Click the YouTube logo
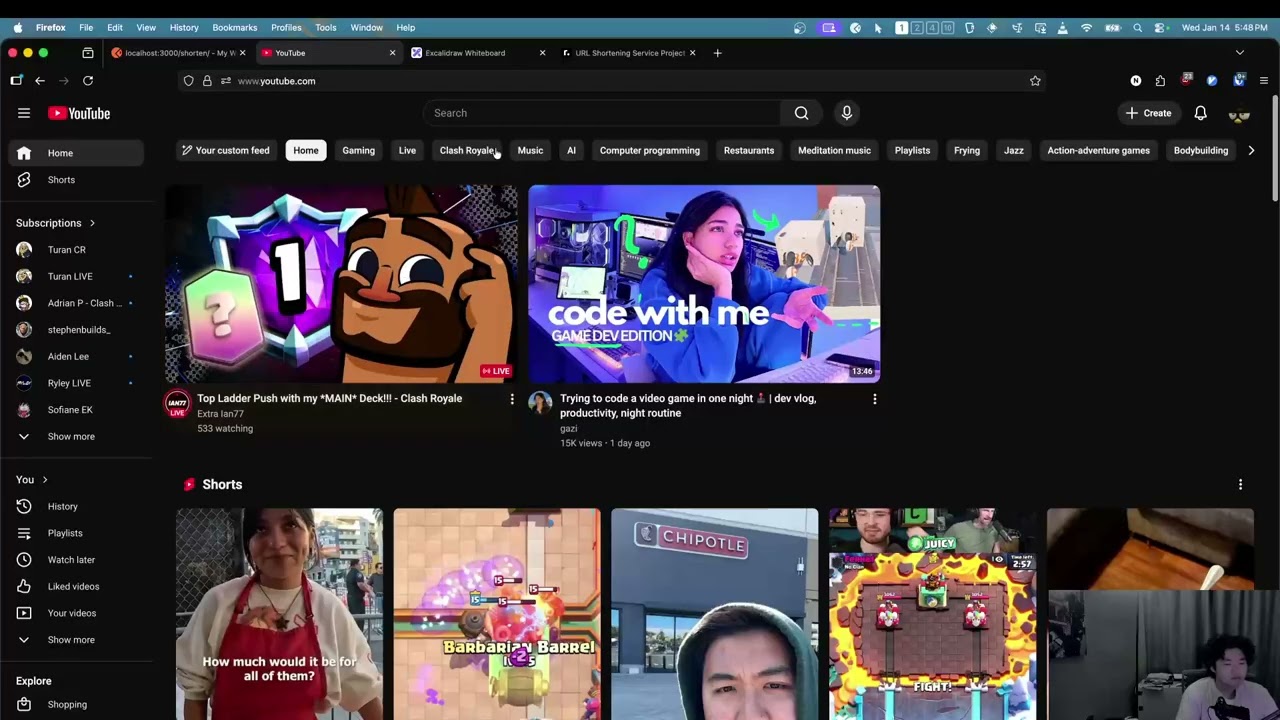The height and width of the screenshot is (720, 1280). tap(79, 113)
